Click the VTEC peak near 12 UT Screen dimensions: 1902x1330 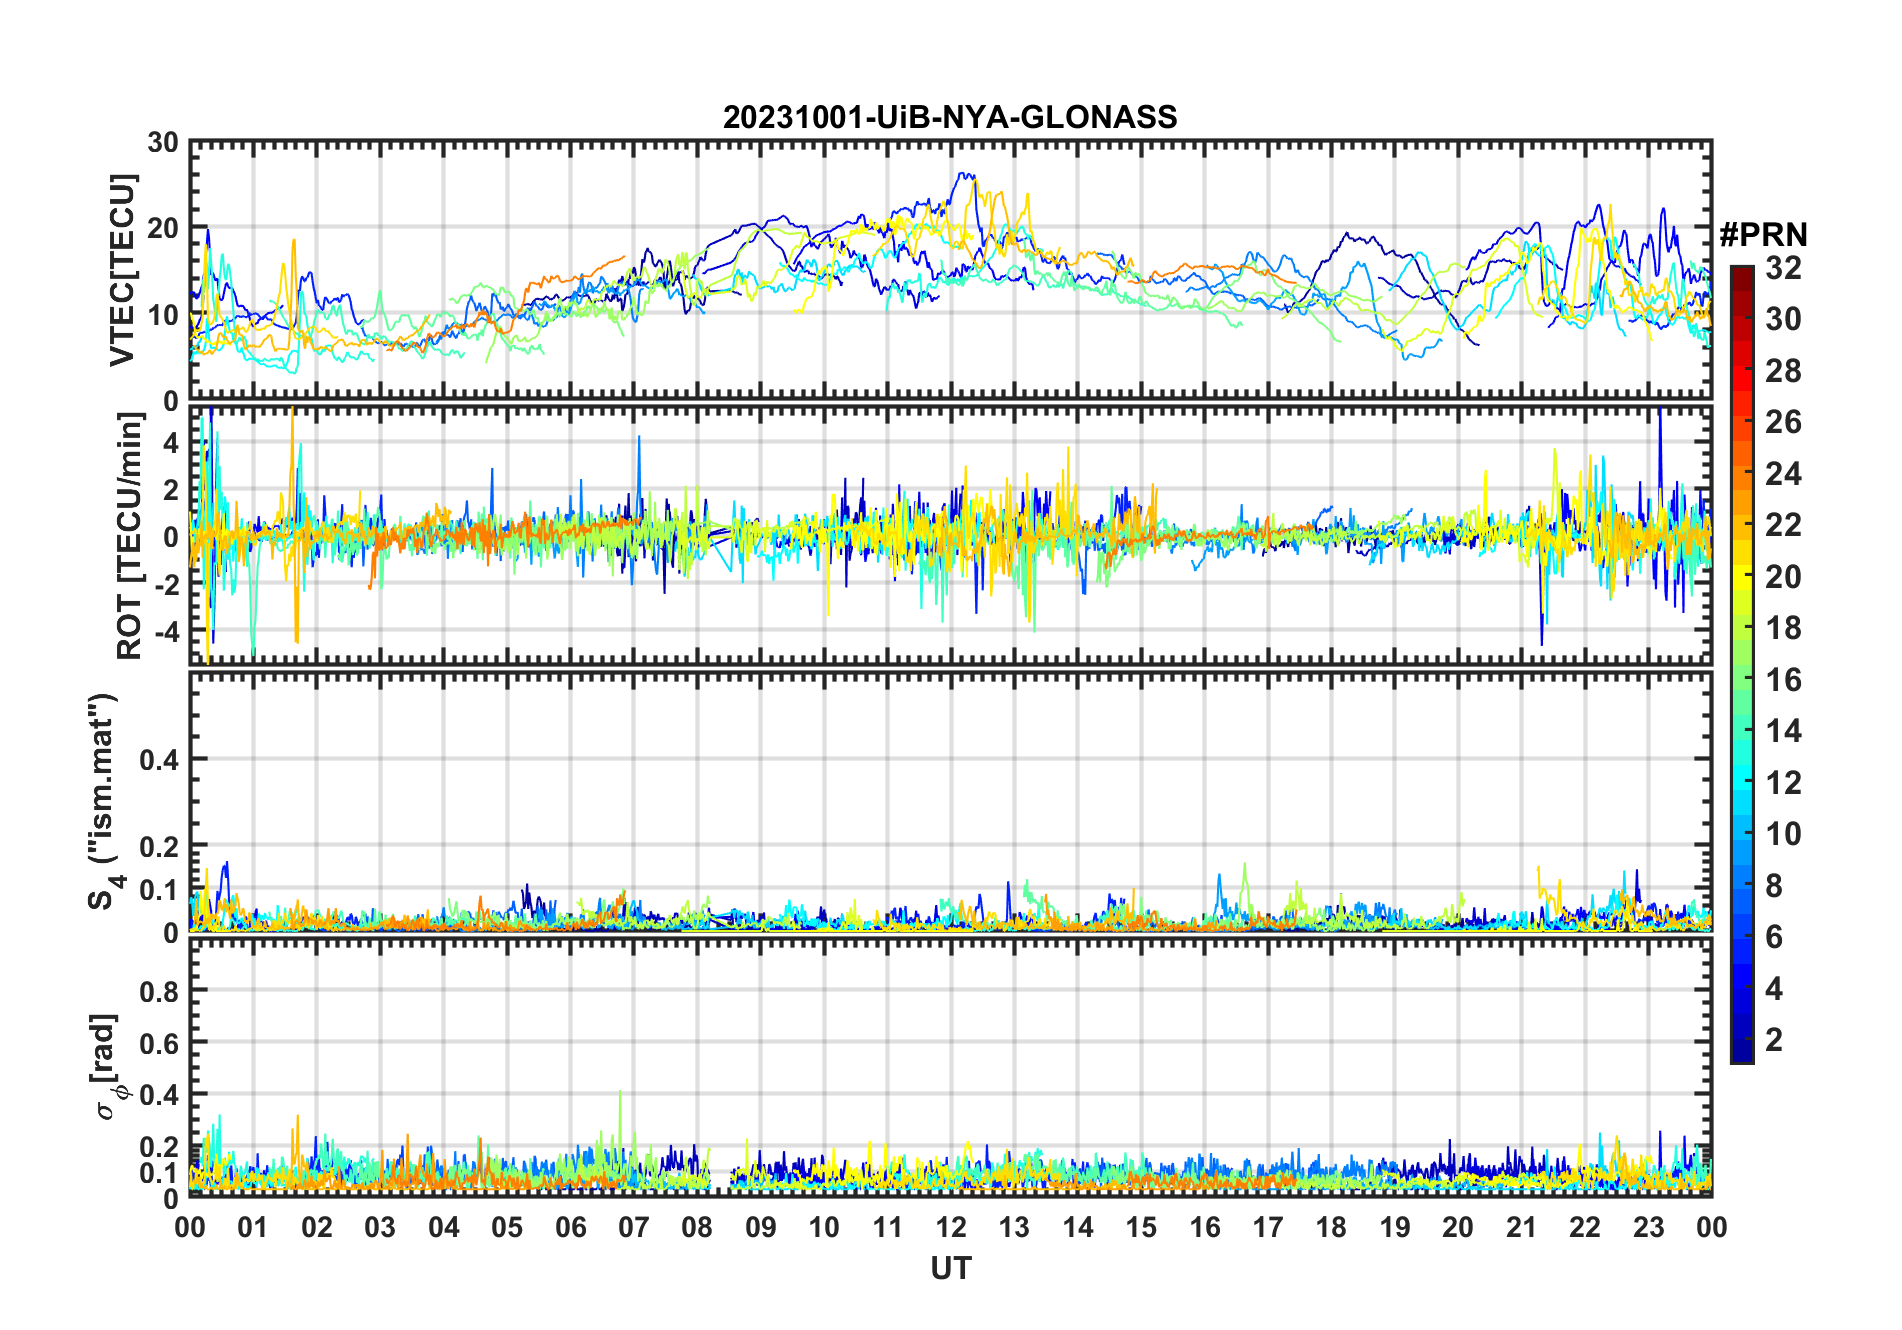(x=964, y=175)
